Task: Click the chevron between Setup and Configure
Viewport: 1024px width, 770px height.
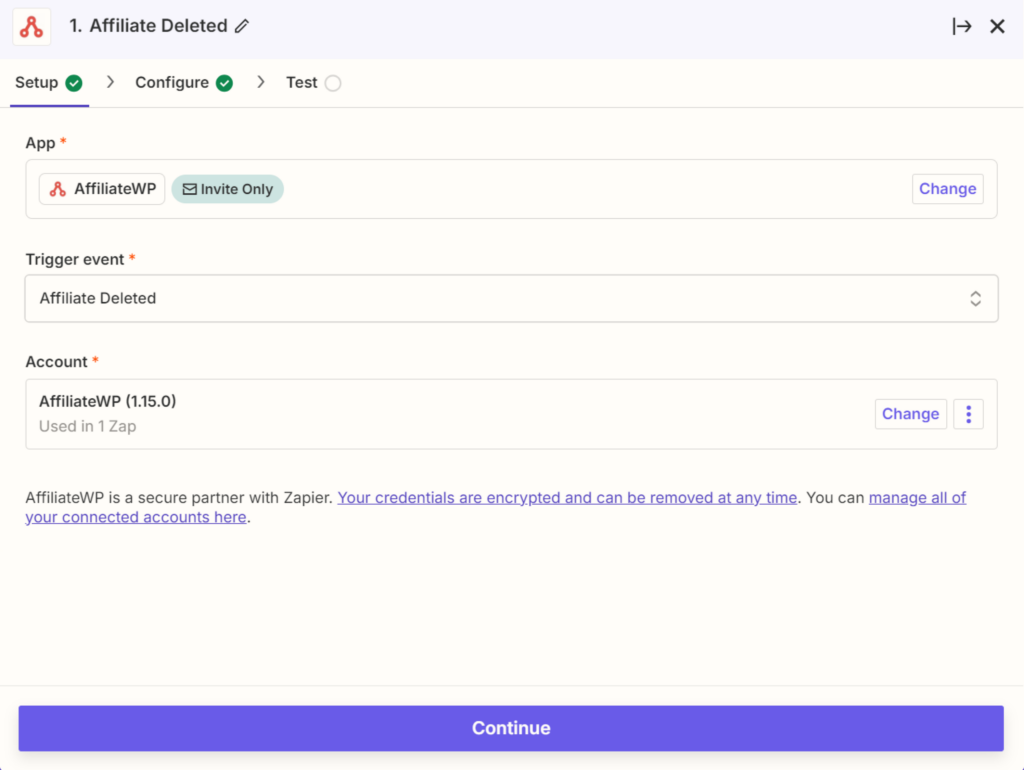Action: (x=110, y=82)
